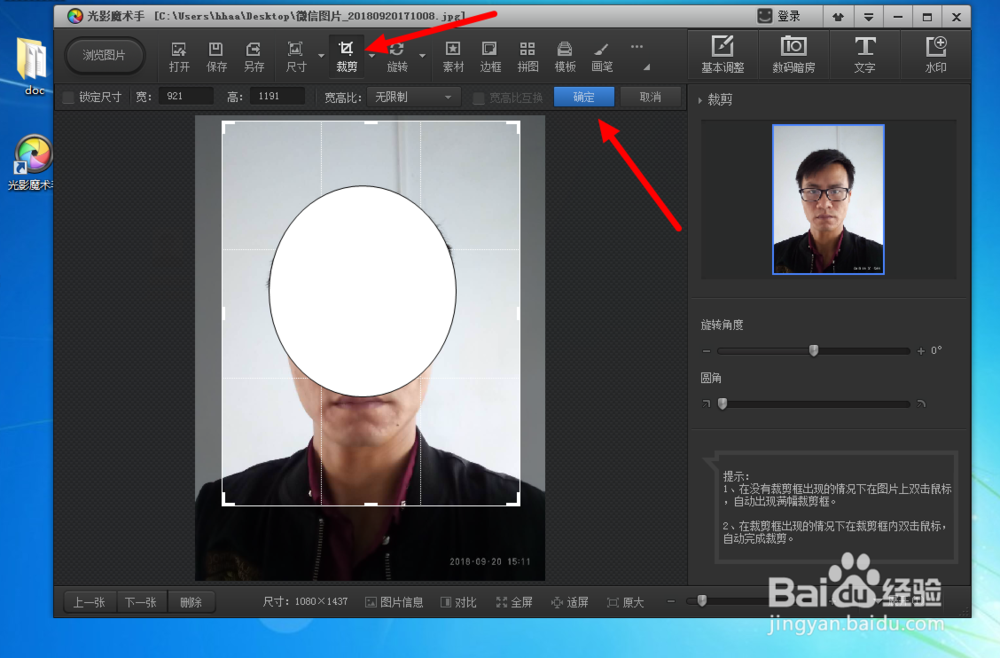Click the round-corner maximum icon

pyautogui.click(x=921, y=404)
